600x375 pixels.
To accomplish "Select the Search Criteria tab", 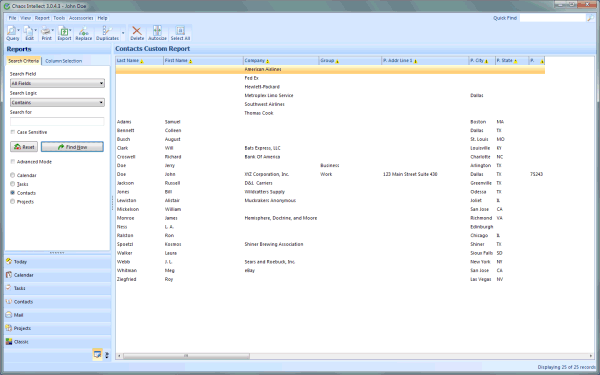I will (x=23, y=61).
